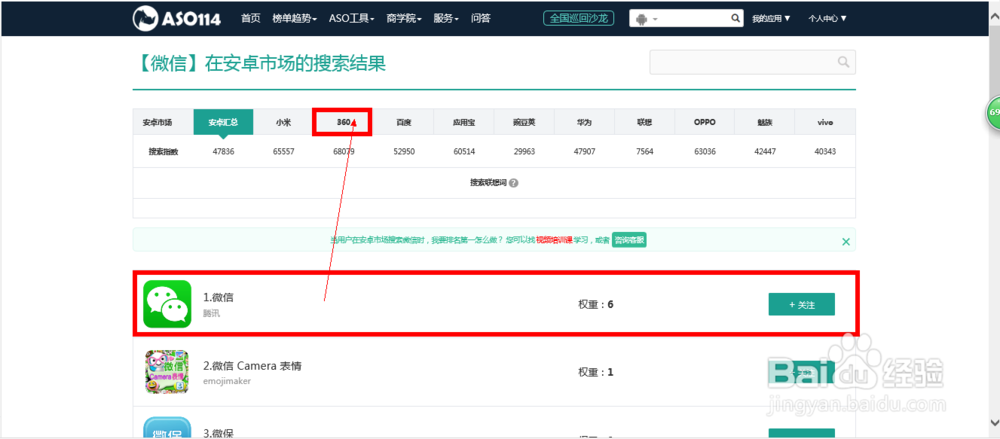The image size is (1000, 439).
Task: Click the search index value 42447
Action: [765, 152]
